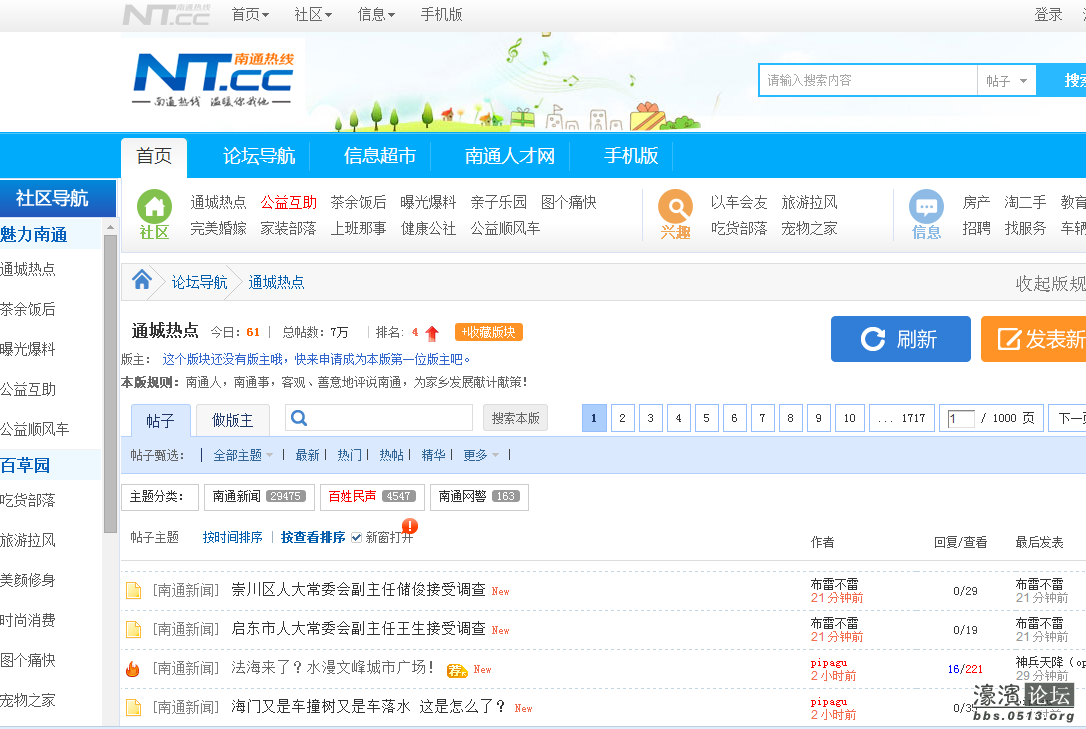The image size is (1086, 729).
Task: Click the NT.cc 南通热线 logo
Action: tap(214, 80)
